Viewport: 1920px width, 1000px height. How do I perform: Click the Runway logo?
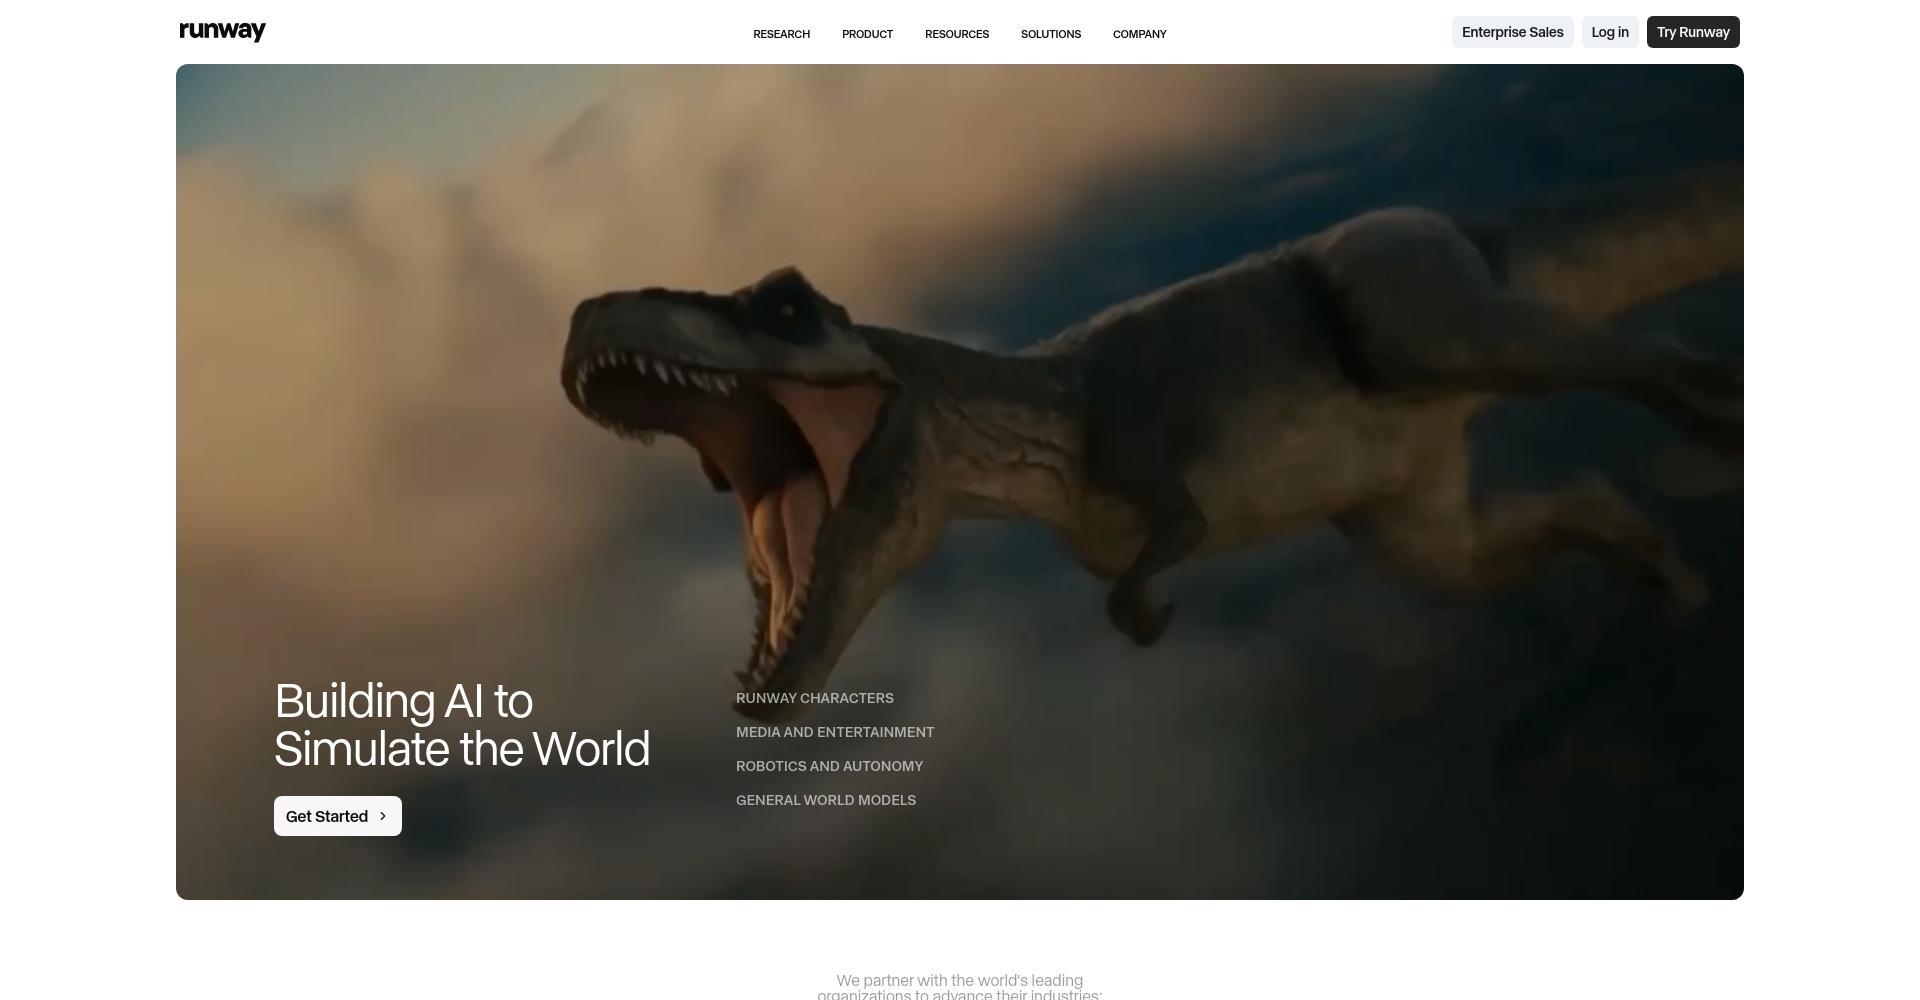[222, 31]
